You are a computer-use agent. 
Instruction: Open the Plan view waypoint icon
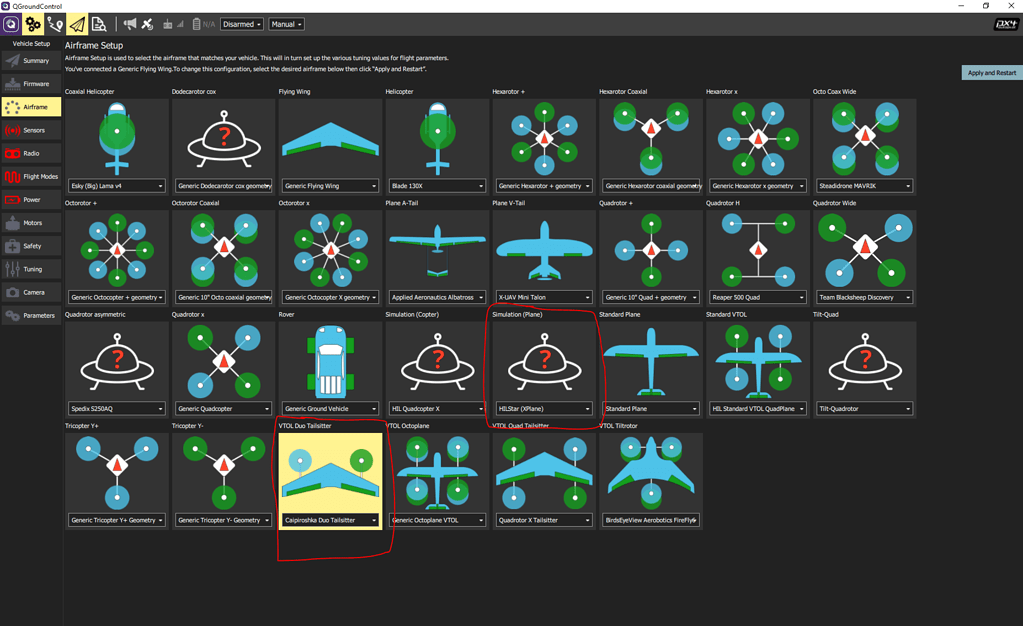[x=55, y=24]
